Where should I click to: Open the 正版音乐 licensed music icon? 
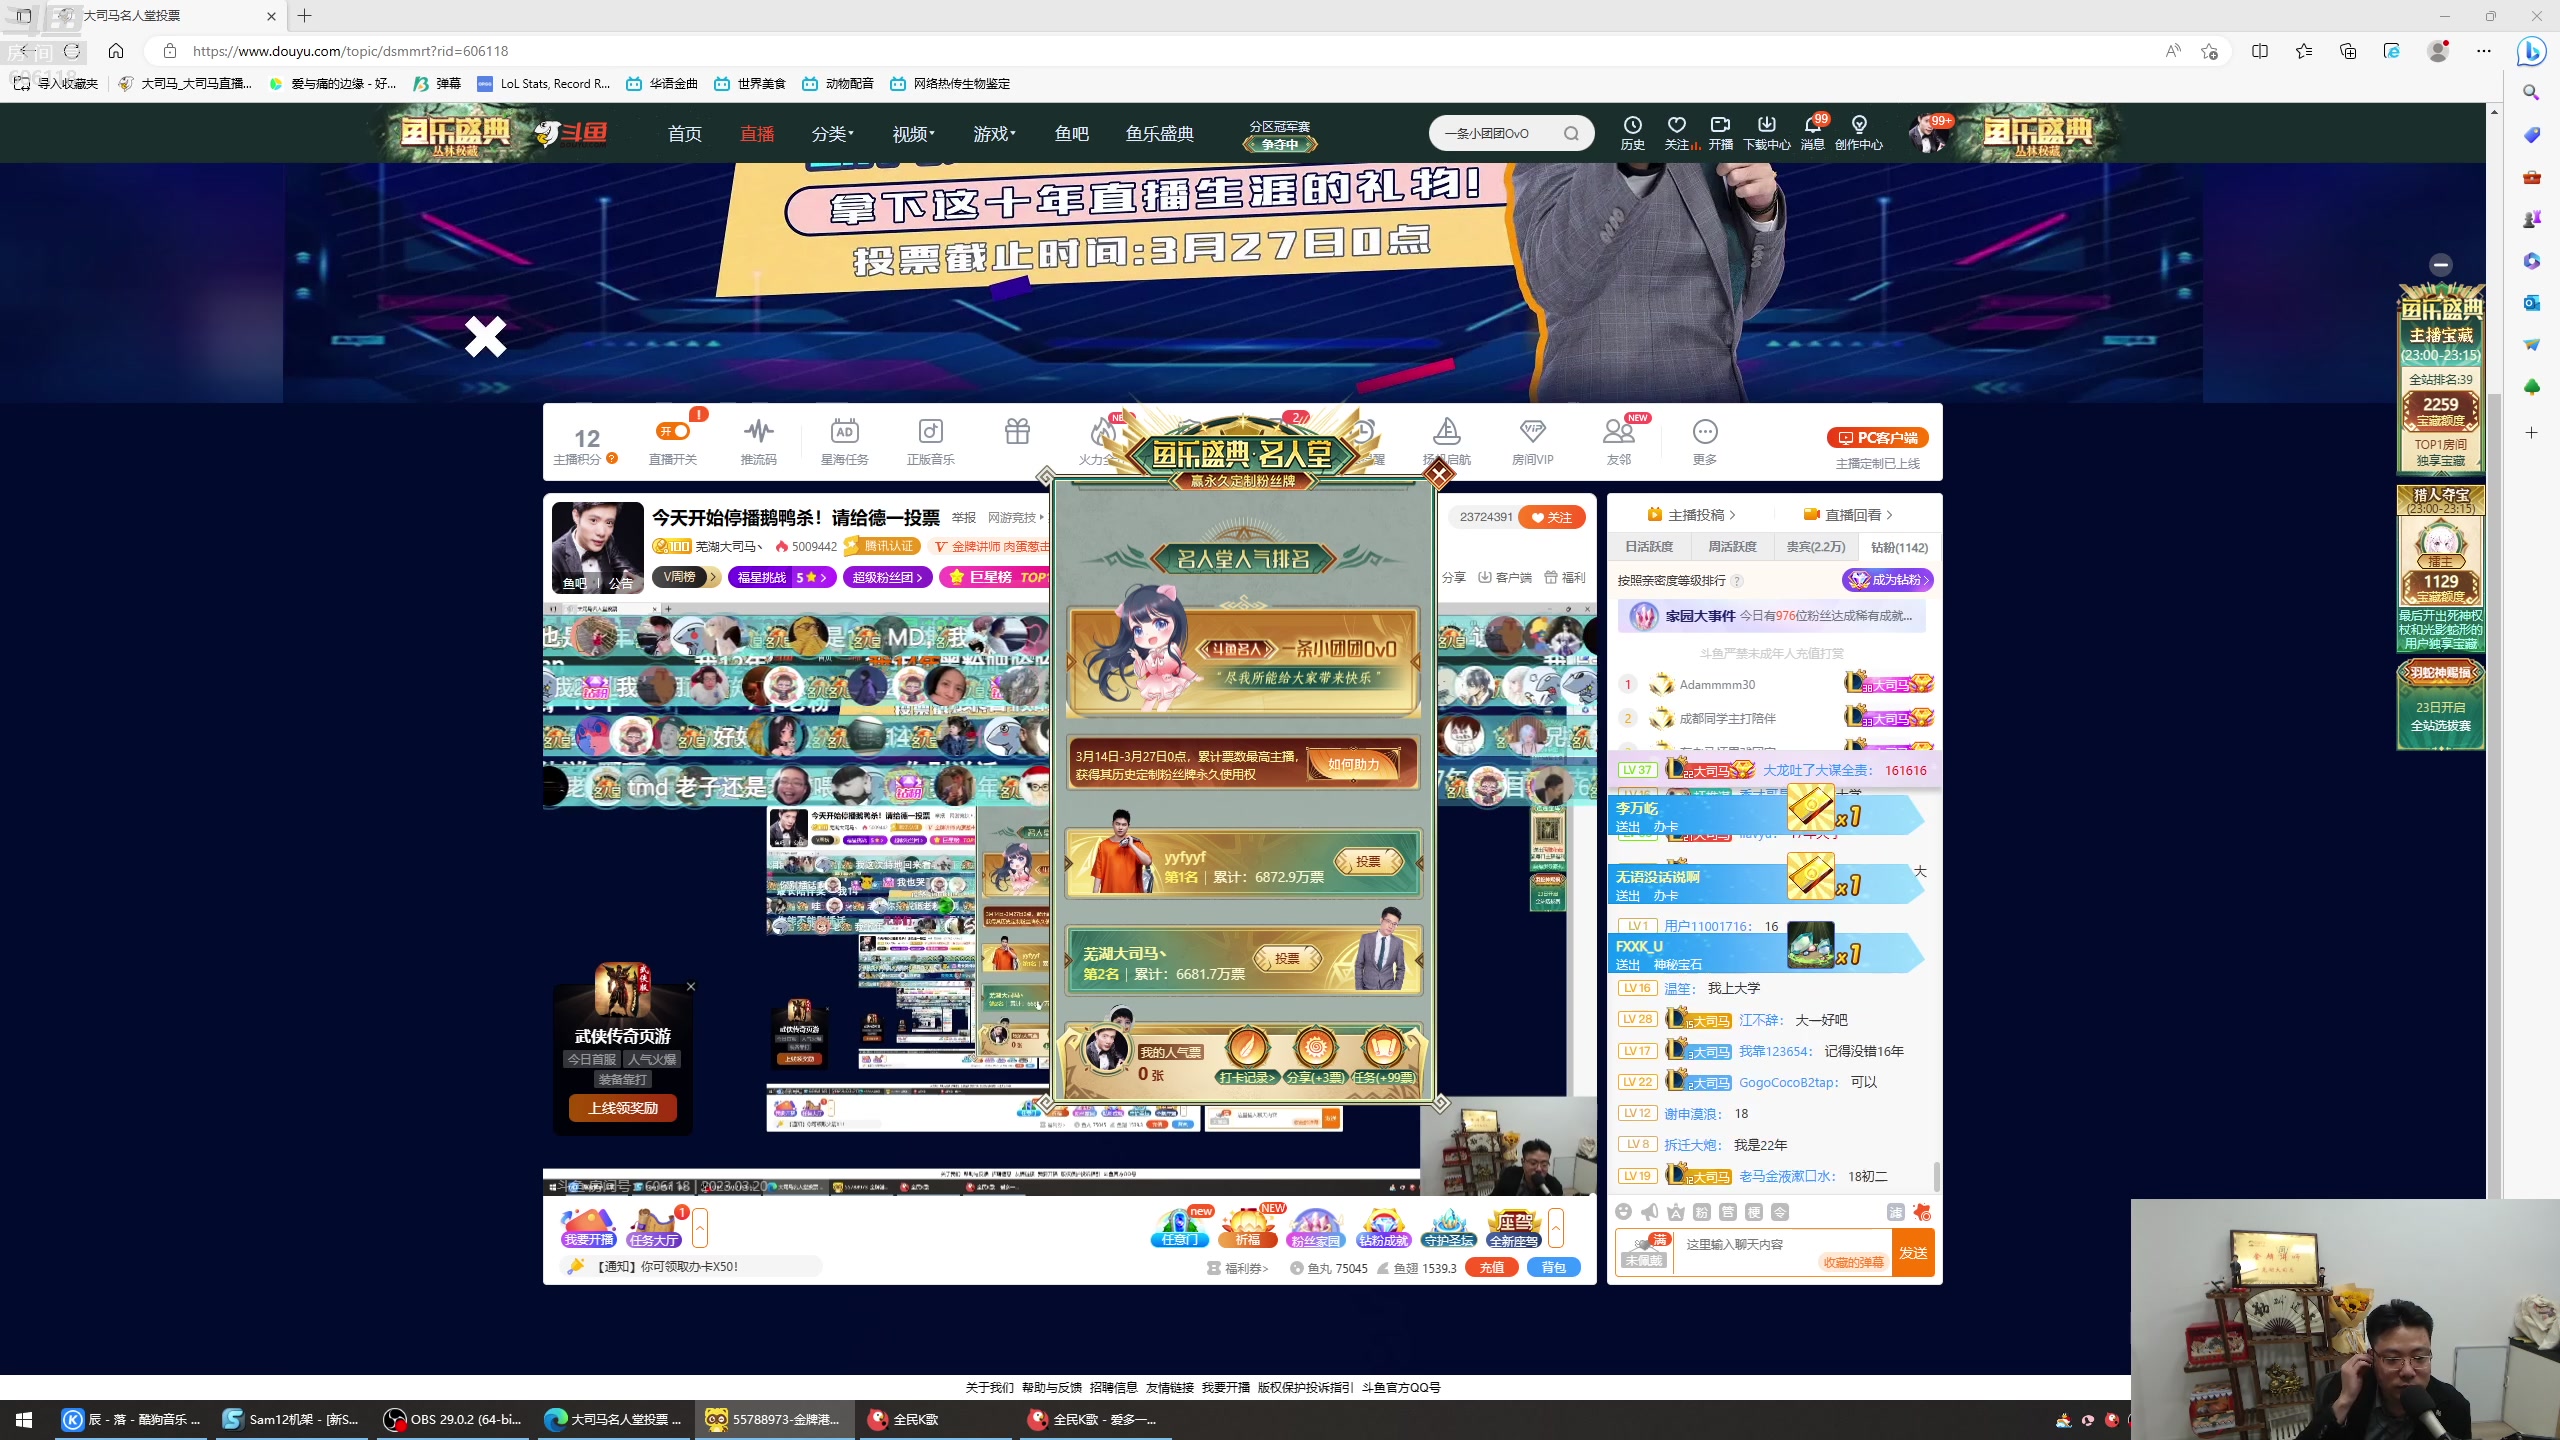(930, 431)
